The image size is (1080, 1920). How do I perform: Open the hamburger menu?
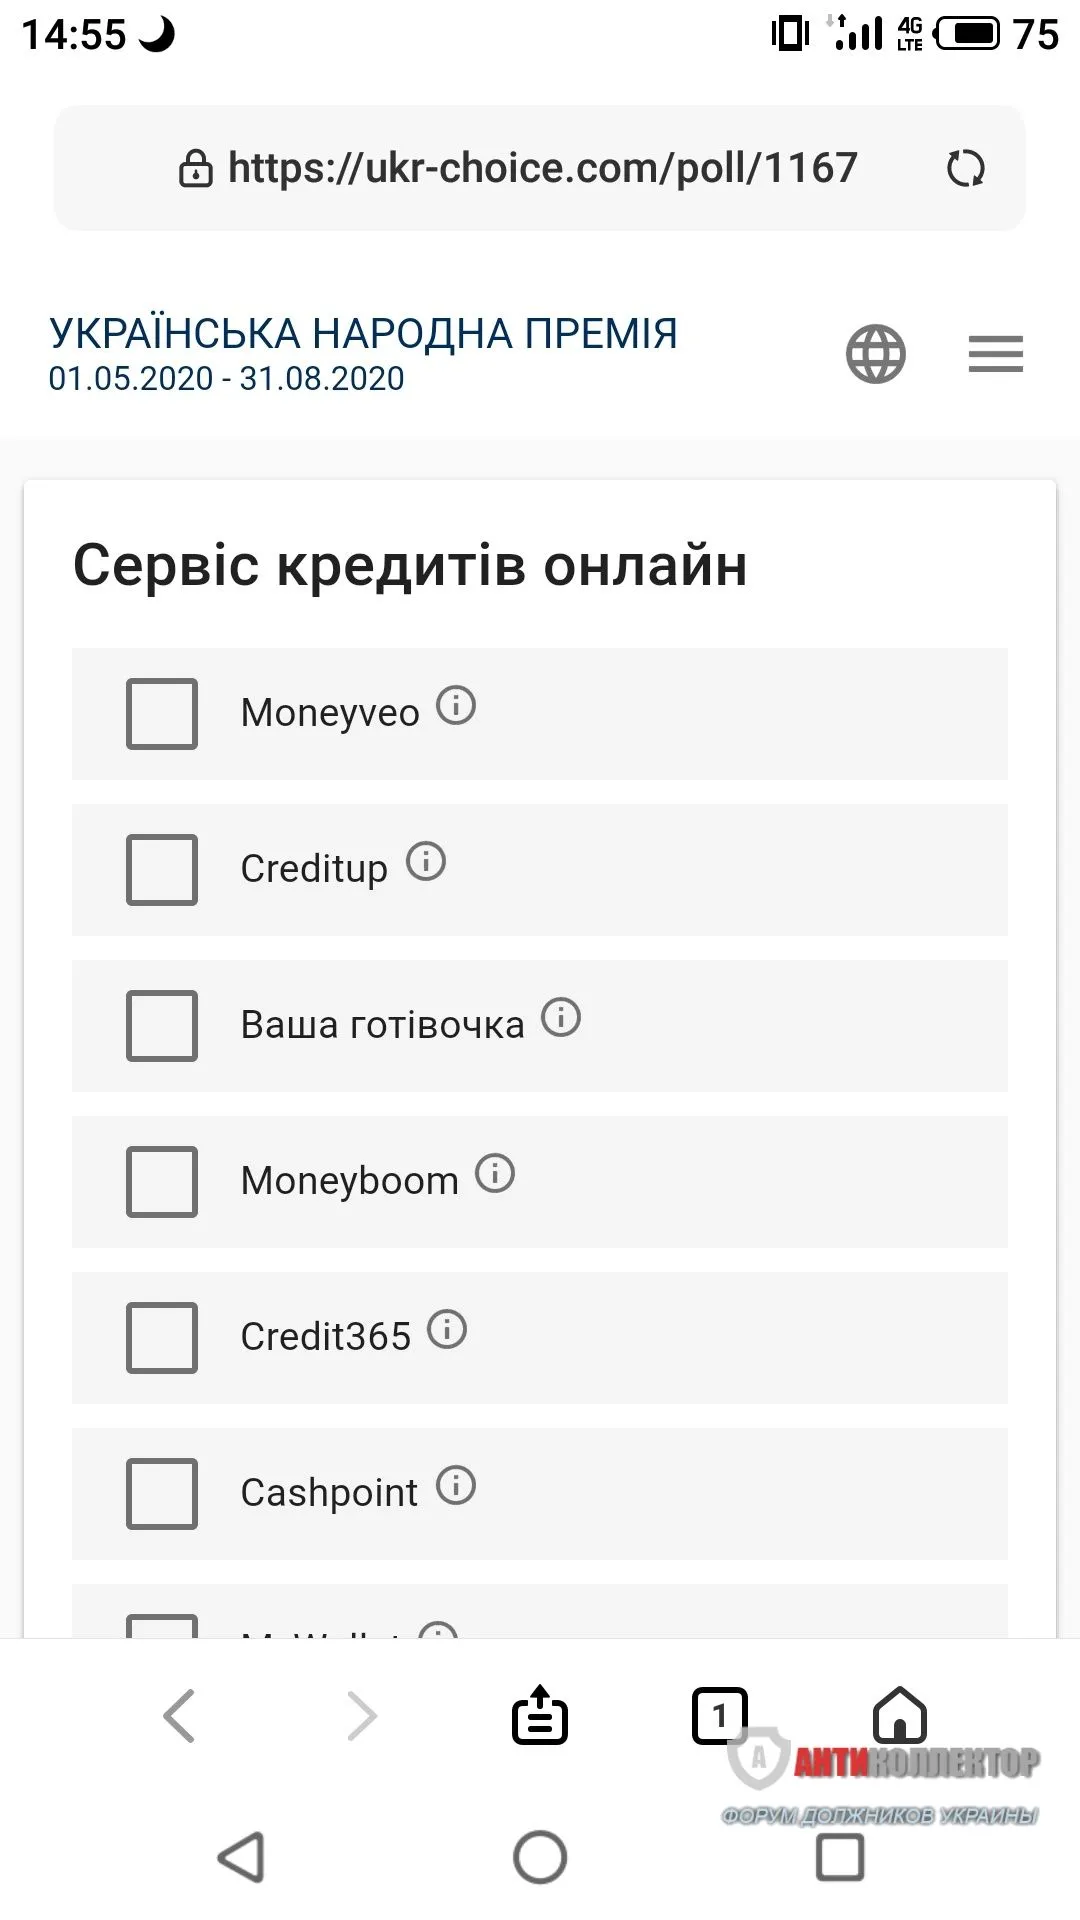pos(995,354)
